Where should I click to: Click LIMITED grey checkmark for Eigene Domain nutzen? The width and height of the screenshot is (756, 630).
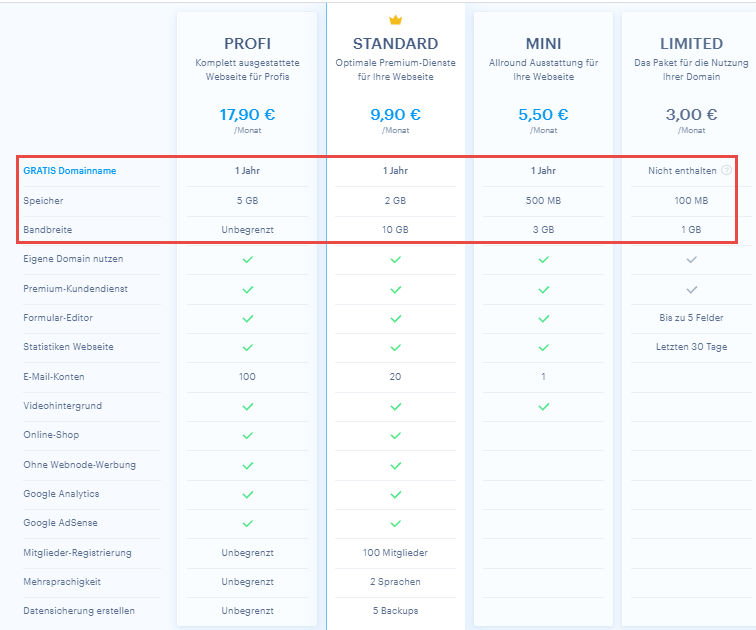point(691,260)
